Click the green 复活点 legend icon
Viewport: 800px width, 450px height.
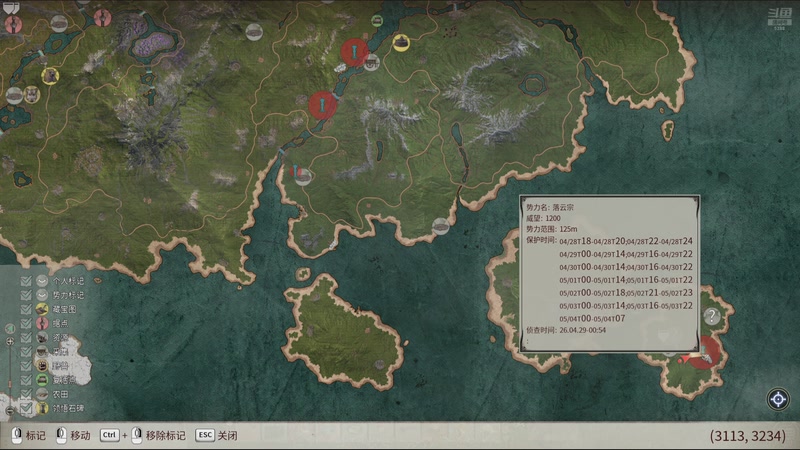[x=42, y=380]
